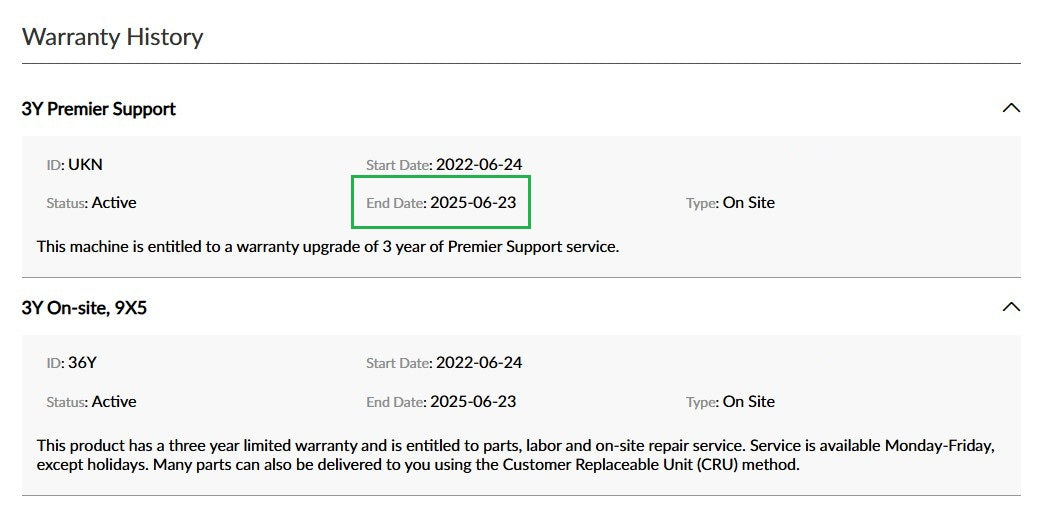1046x509 pixels.
Task: Click the Type label in 3Y On-site section
Action: pos(702,402)
